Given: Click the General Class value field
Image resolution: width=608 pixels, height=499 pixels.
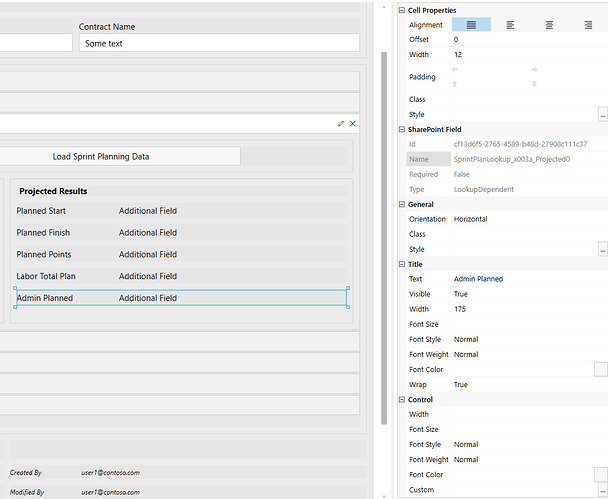Looking at the screenshot, I should (x=529, y=234).
